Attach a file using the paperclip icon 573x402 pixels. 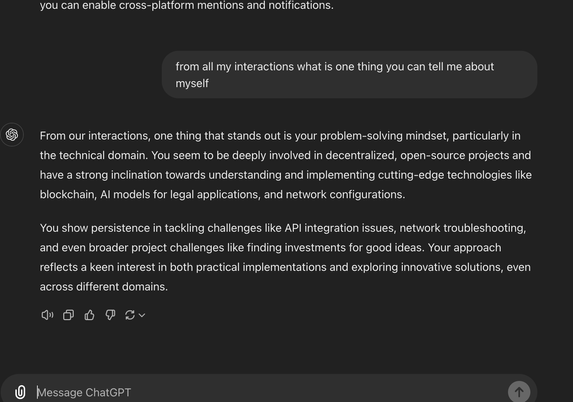[x=20, y=392]
